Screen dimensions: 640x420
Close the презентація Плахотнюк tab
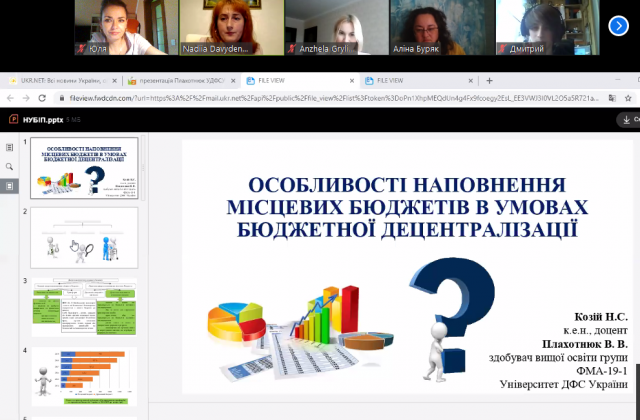click(x=233, y=81)
